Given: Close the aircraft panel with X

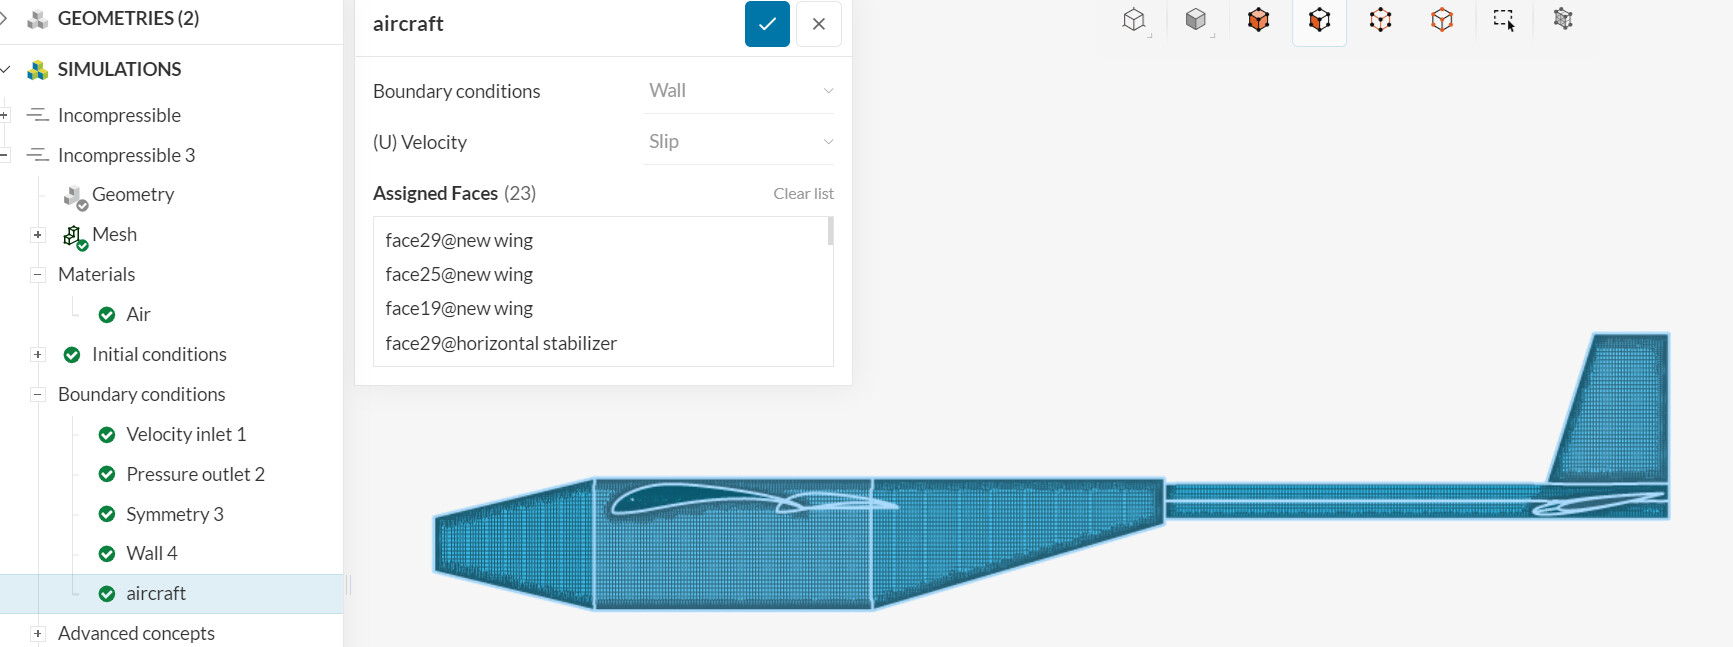Looking at the screenshot, I should tap(818, 24).
